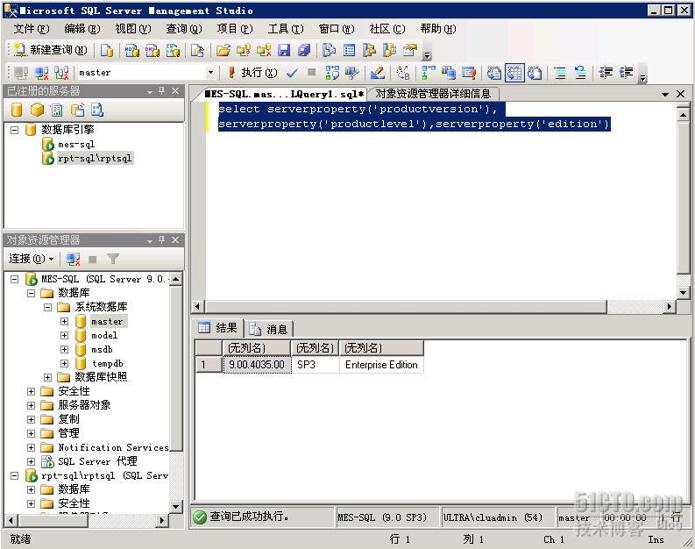
Task: Click the Cancel Executing Query stop icon
Action: pyautogui.click(x=312, y=72)
